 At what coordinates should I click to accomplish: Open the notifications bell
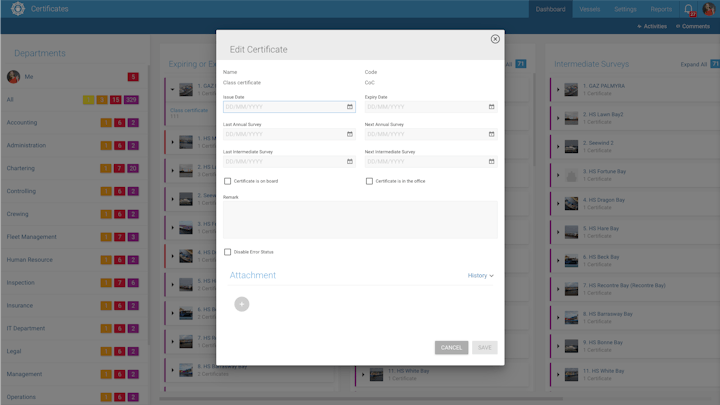pyautogui.click(x=688, y=9)
